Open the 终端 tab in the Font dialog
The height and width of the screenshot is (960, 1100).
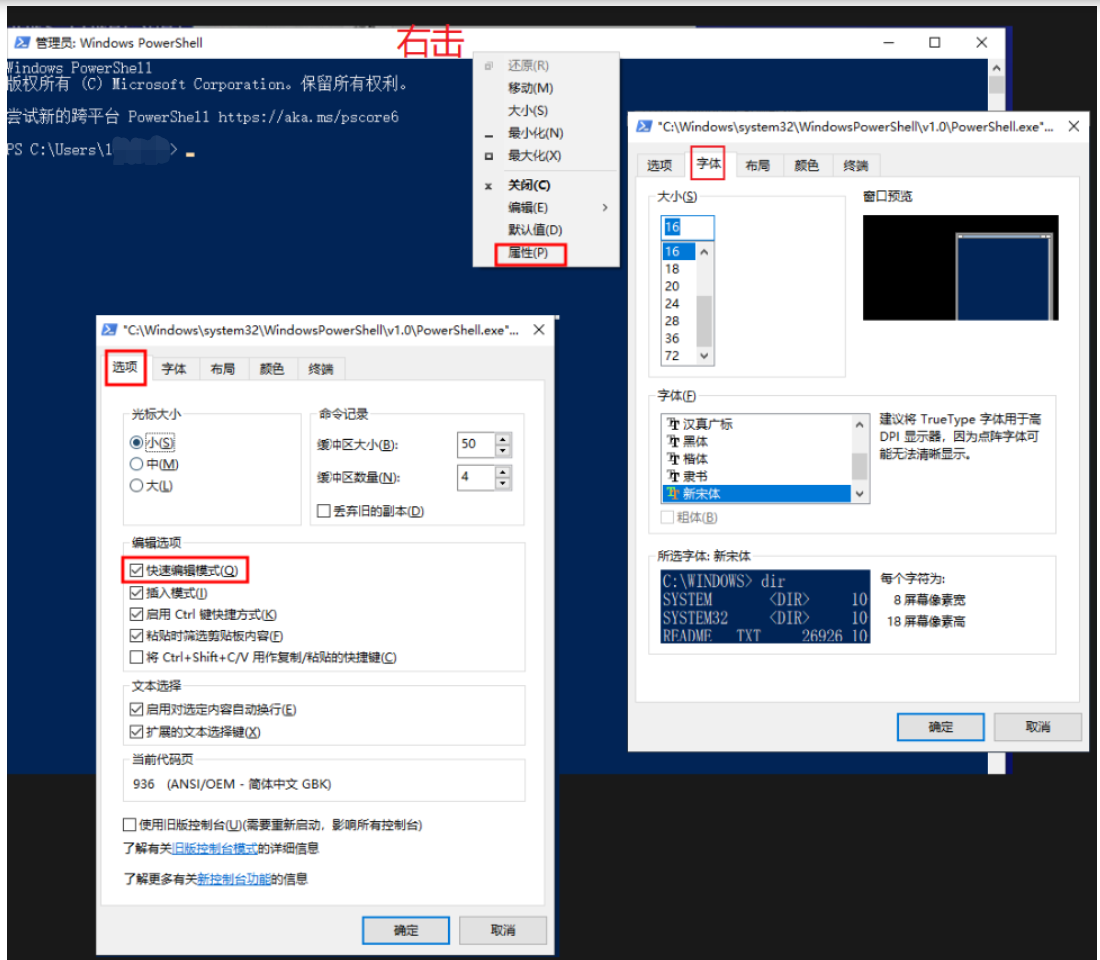click(x=855, y=166)
